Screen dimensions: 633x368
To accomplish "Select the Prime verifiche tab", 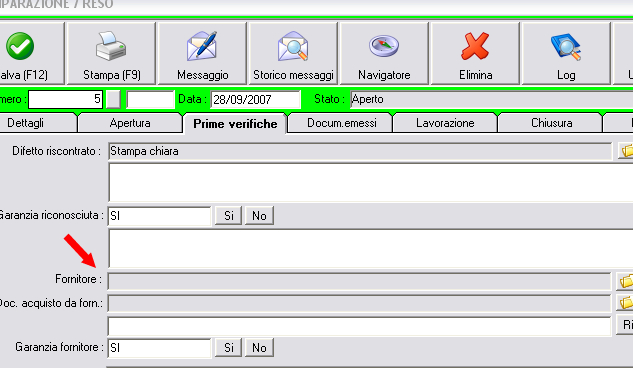I will [x=235, y=123].
